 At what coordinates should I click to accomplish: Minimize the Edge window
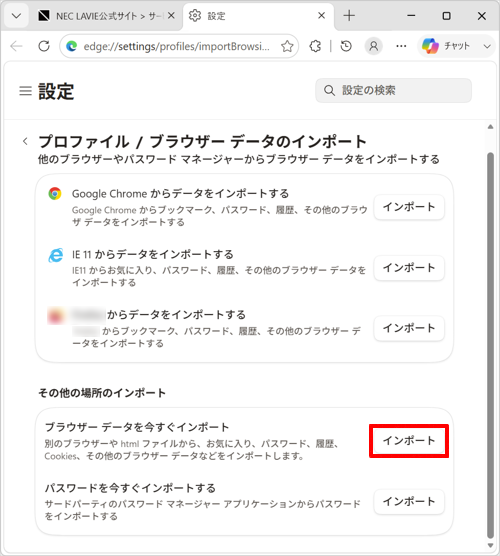click(x=411, y=16)
